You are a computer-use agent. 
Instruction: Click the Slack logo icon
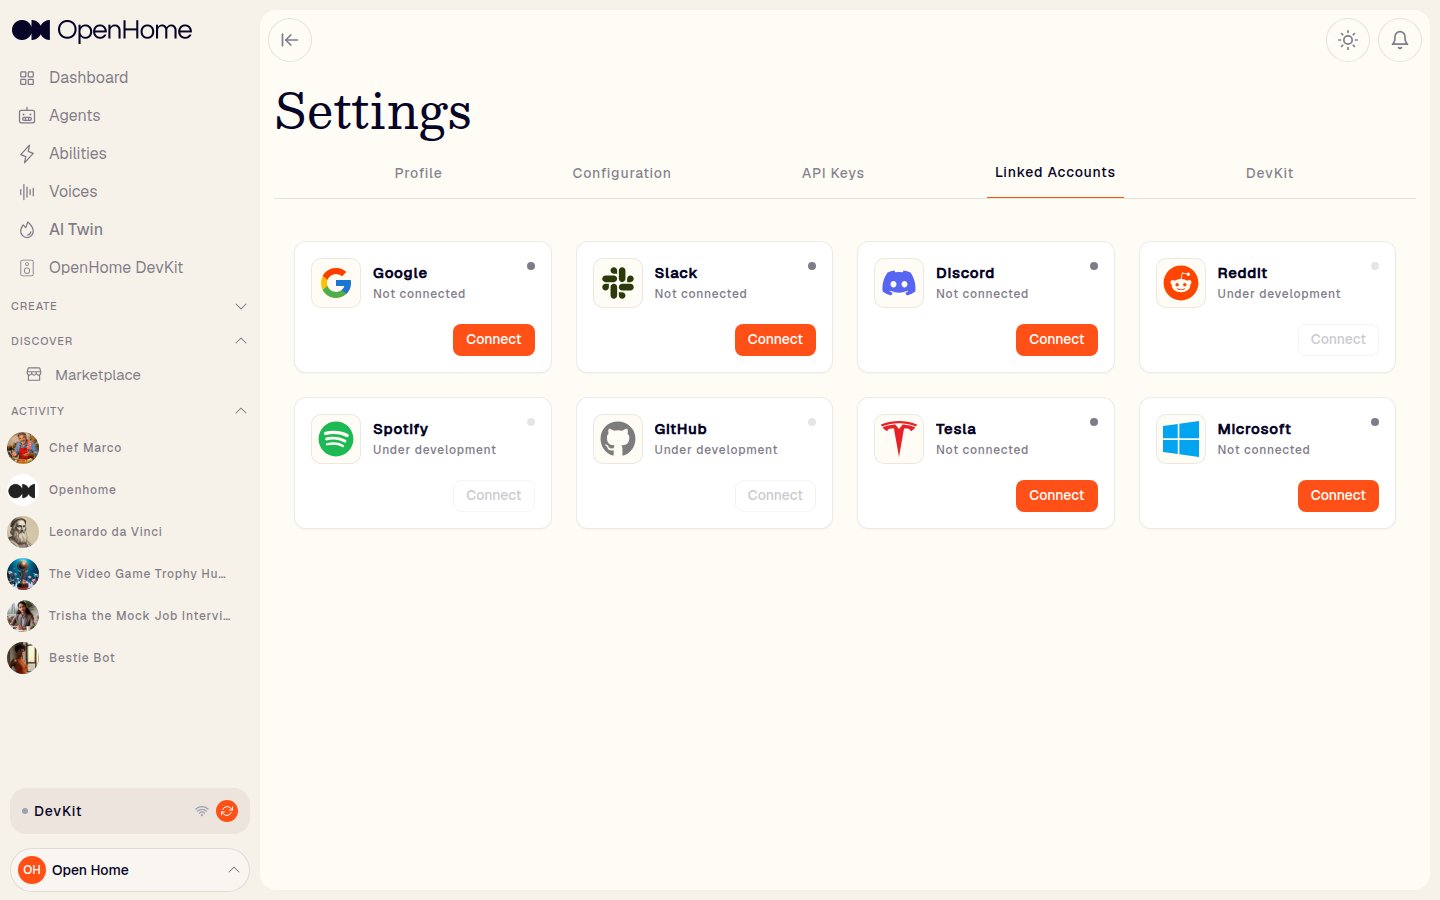[x=618, y=283]
